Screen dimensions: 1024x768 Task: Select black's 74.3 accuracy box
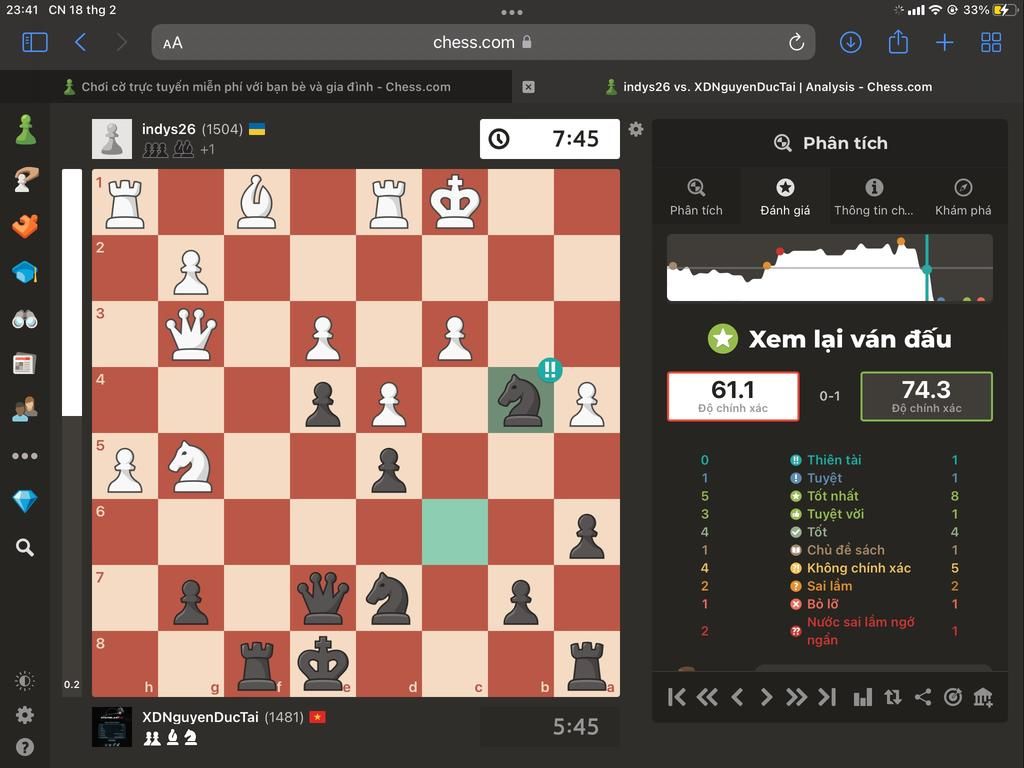[x=926, y=396]
